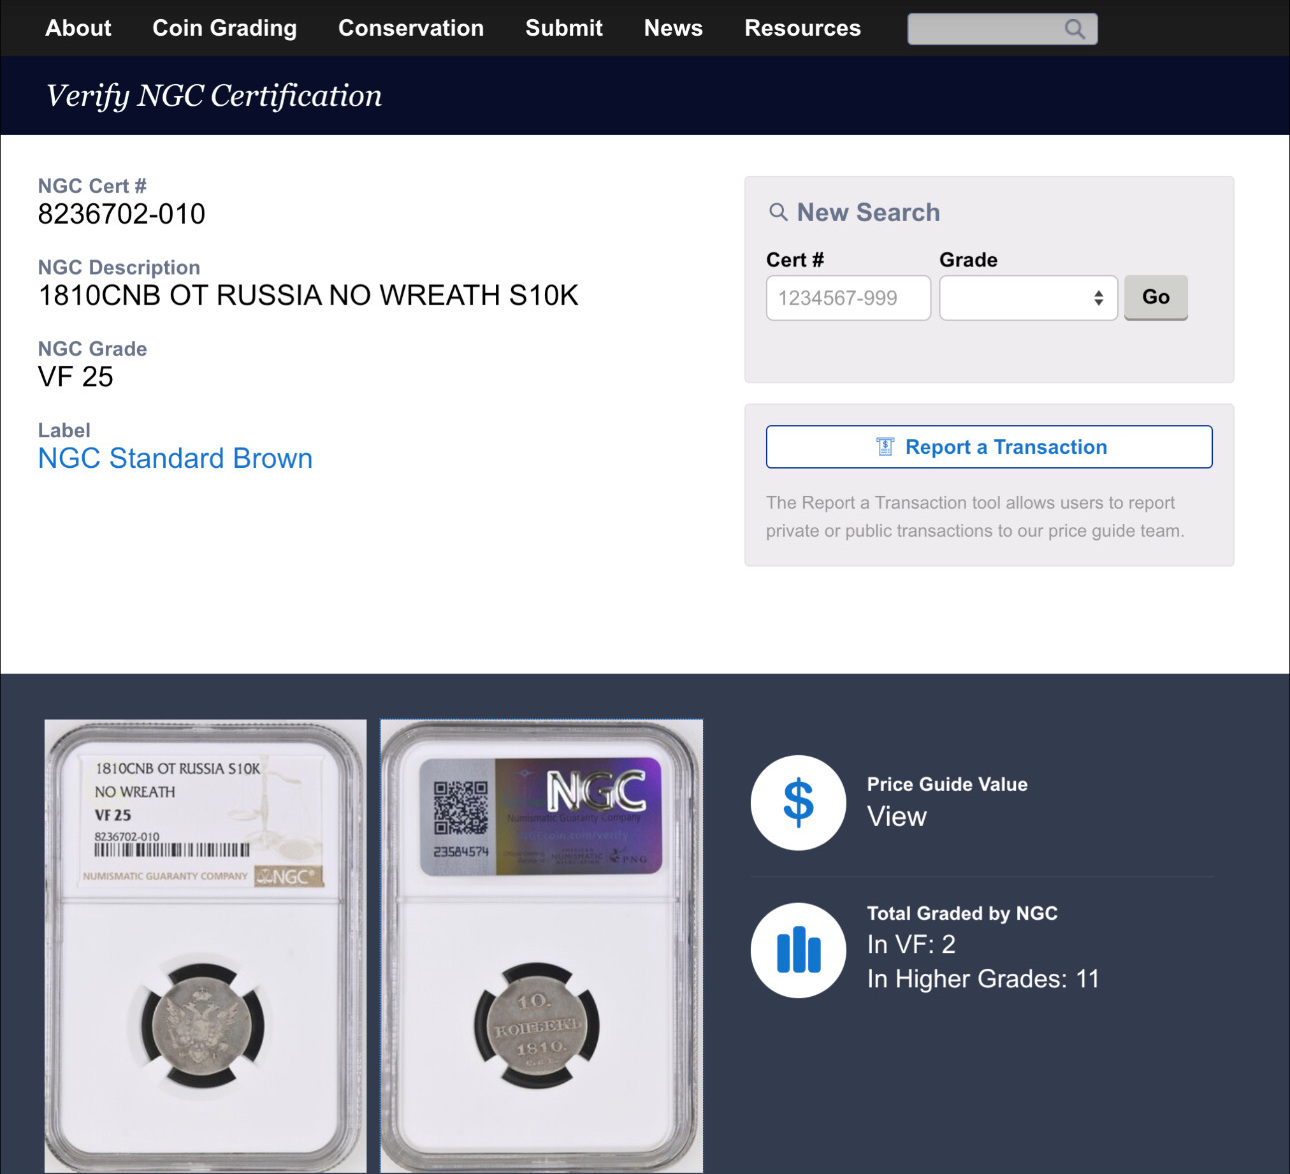
Task: Click the Total Graded bar chart icon
Action: click(x=798, y=950)
